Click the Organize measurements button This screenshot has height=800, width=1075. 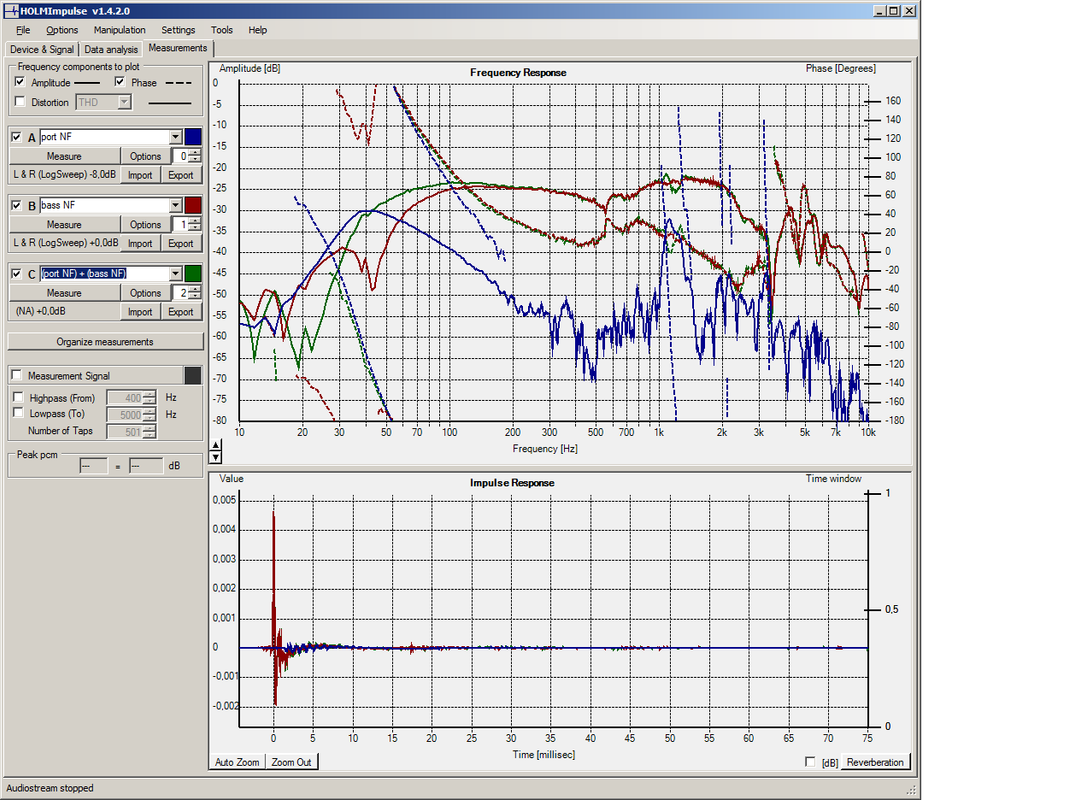tap(105, 342)
